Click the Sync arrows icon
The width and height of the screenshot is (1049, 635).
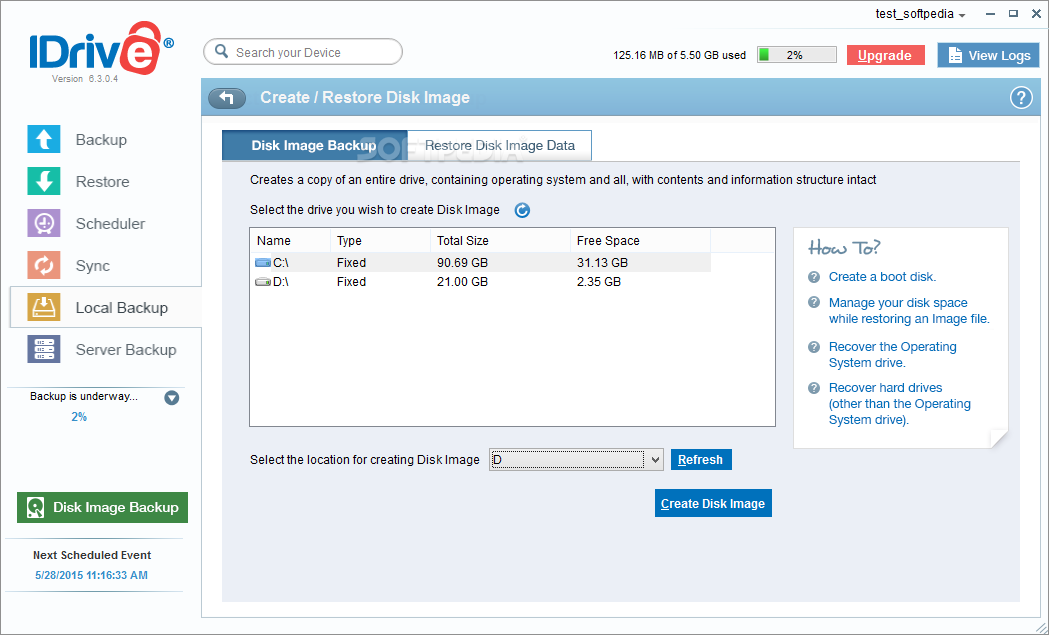coord(43,266)
